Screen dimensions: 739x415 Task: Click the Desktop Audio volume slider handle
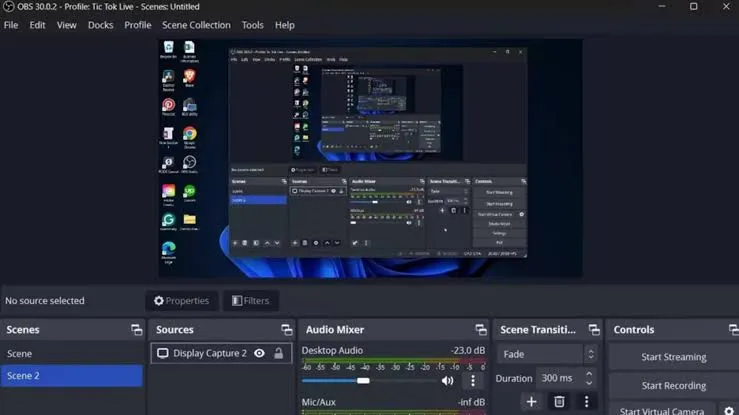point(363,381)
